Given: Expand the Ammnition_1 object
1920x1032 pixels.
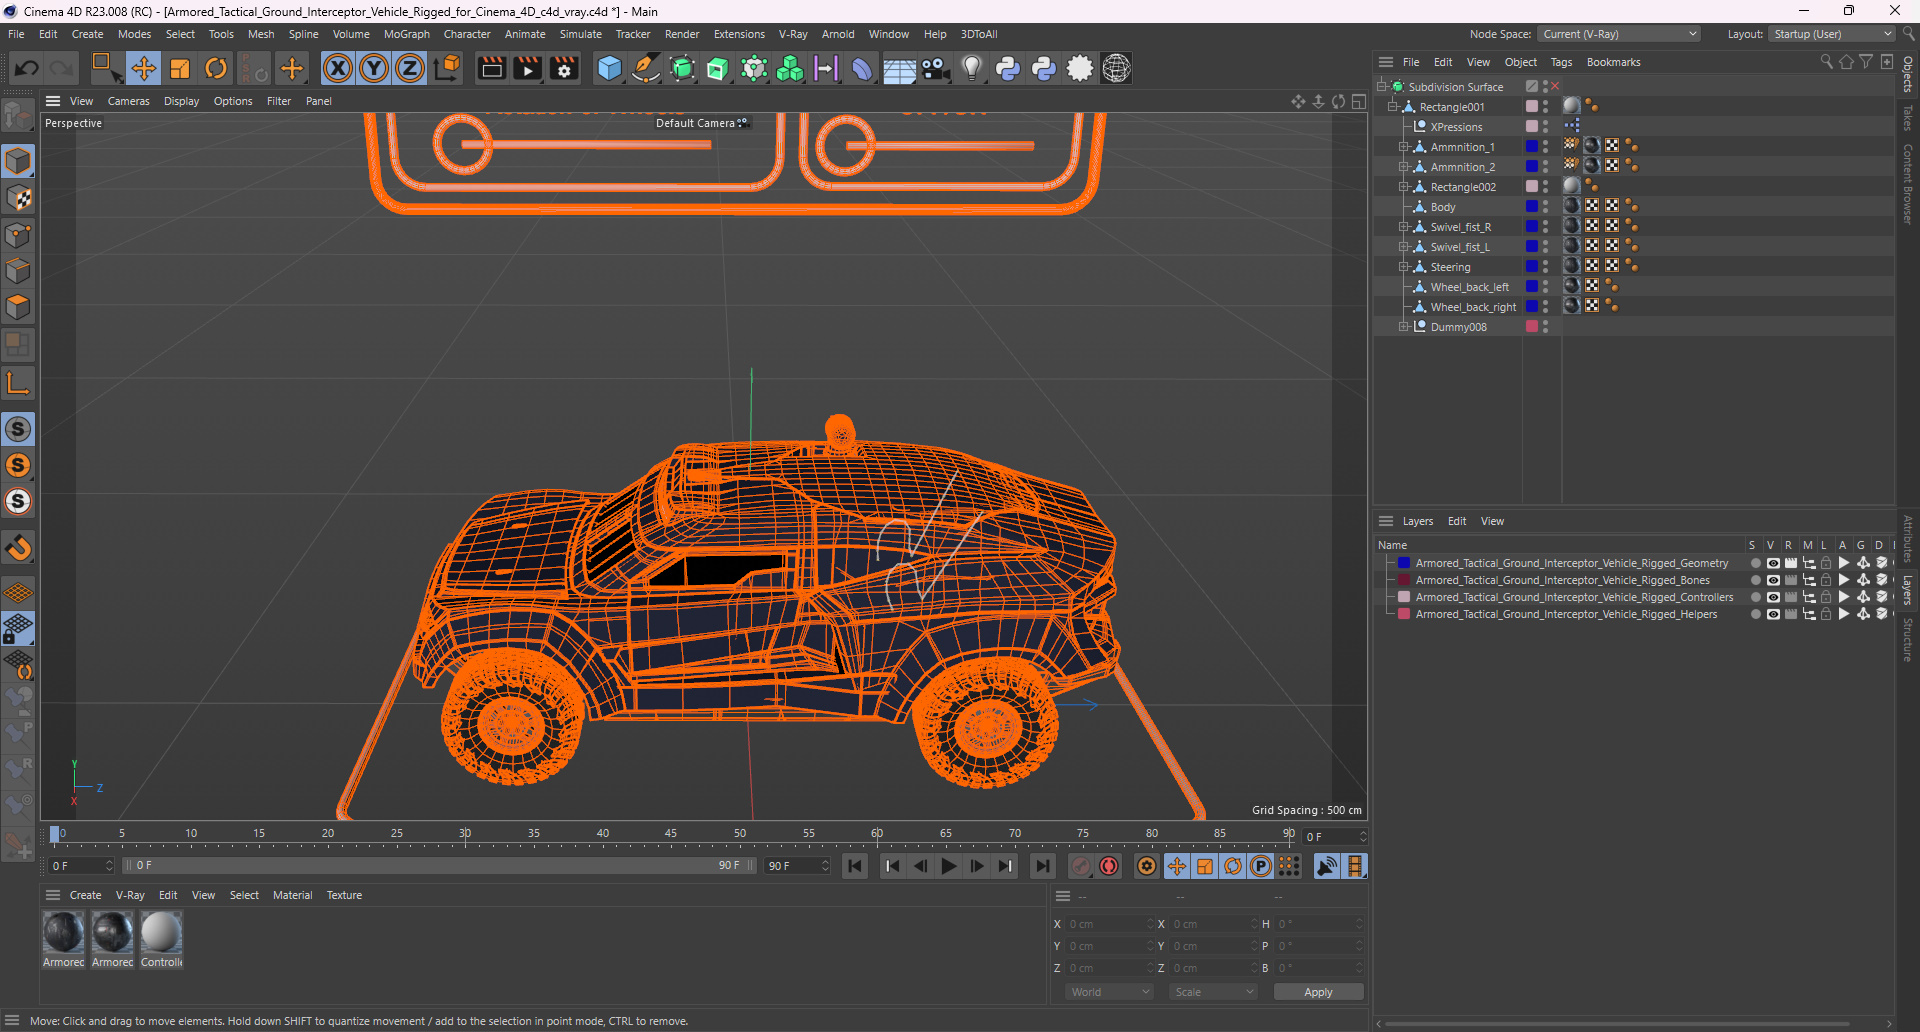Looking at the screenshot, I should pyautogui.click(x=1403, y=147).
